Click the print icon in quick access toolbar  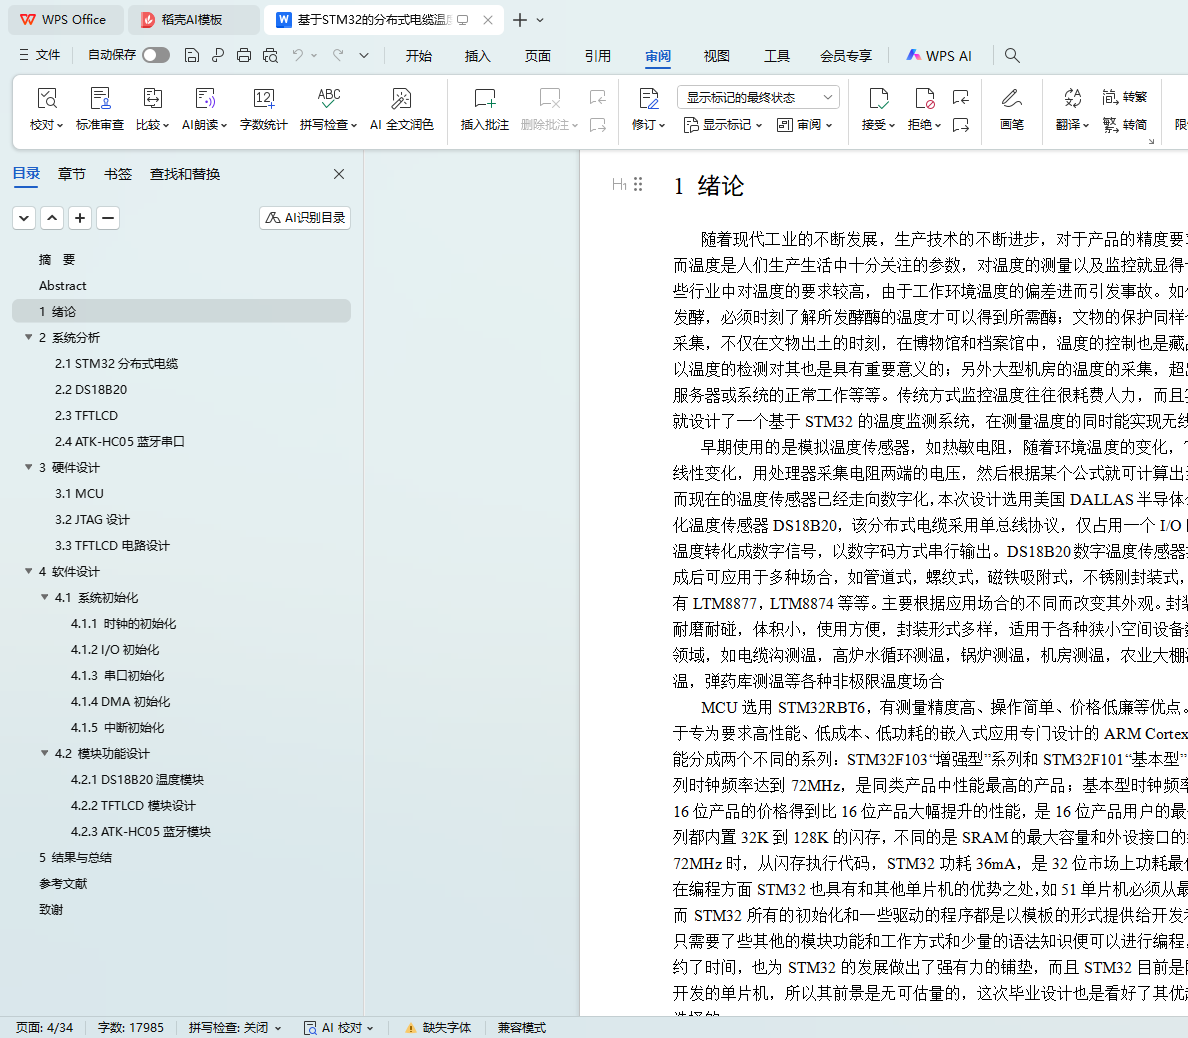pos(244,56)
